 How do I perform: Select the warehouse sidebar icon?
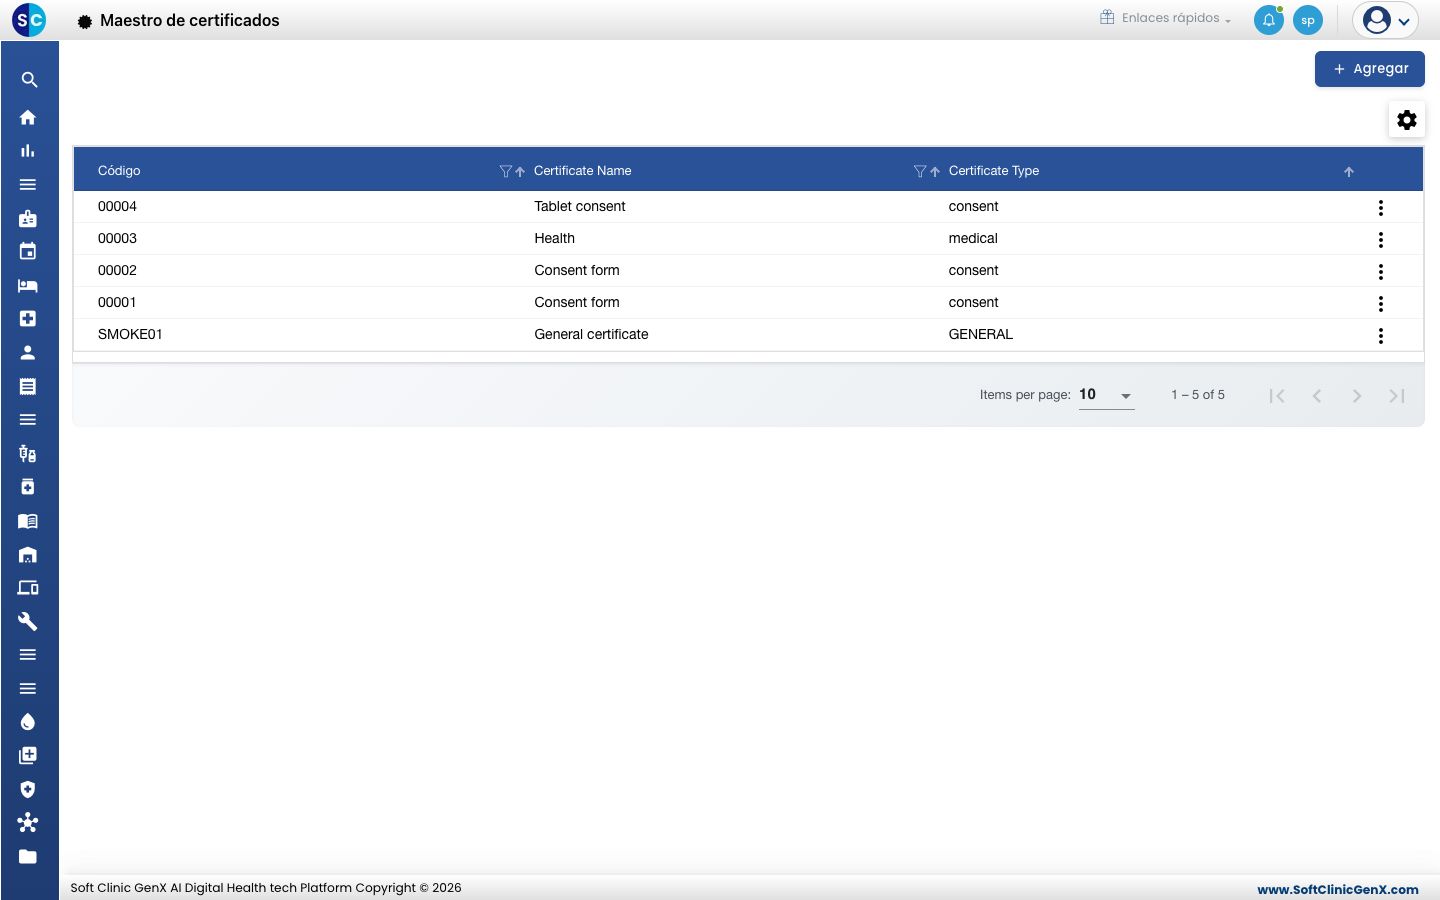click(28, 555)
